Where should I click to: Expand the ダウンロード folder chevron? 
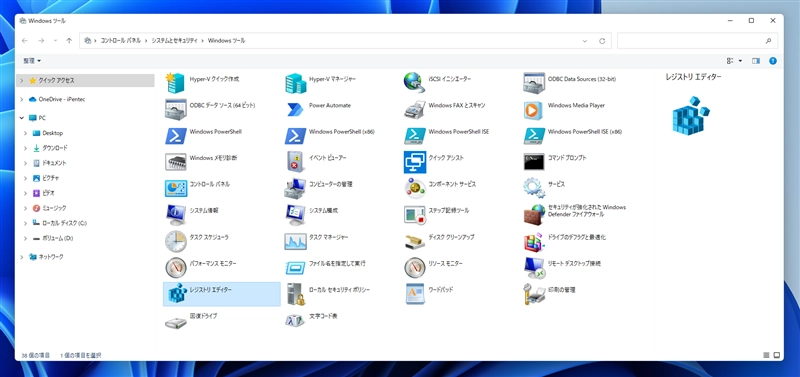pos(26,148)
